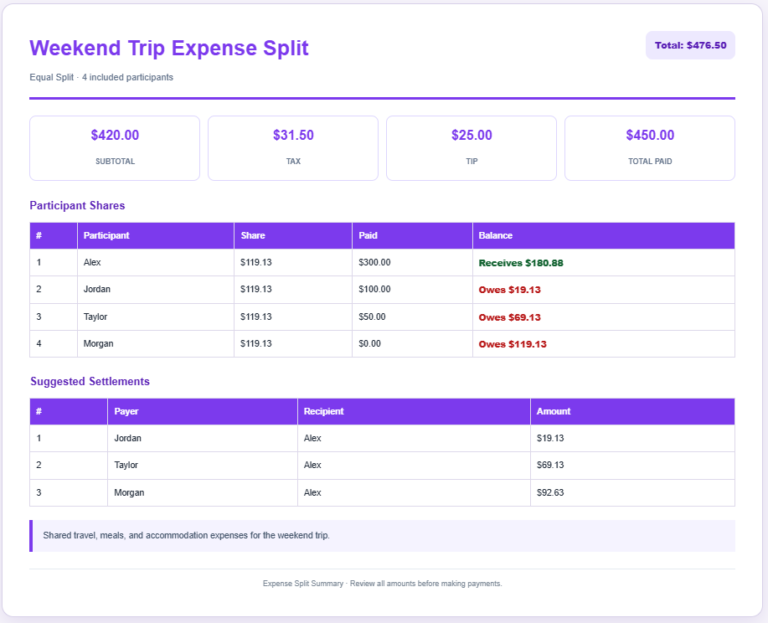Click Morgan's paid amount $0.00

pyautogui.click(x=370, y=344)
